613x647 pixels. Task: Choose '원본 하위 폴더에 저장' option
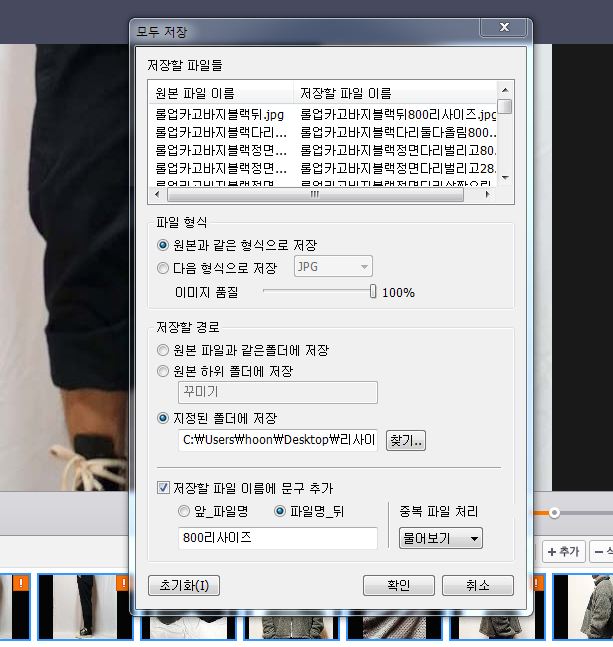163,371
